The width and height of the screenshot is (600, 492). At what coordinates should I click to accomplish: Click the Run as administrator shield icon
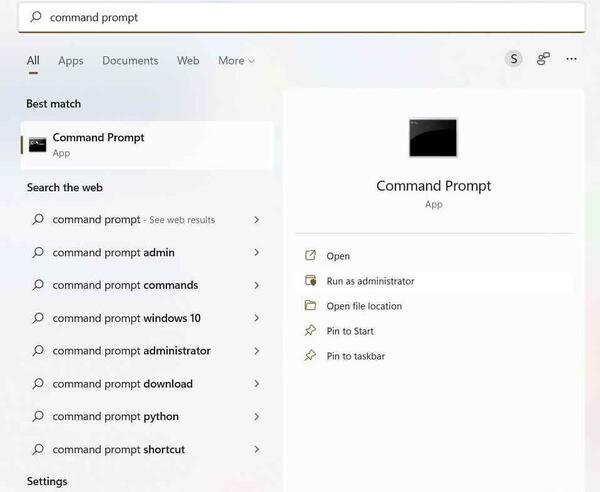310,280
